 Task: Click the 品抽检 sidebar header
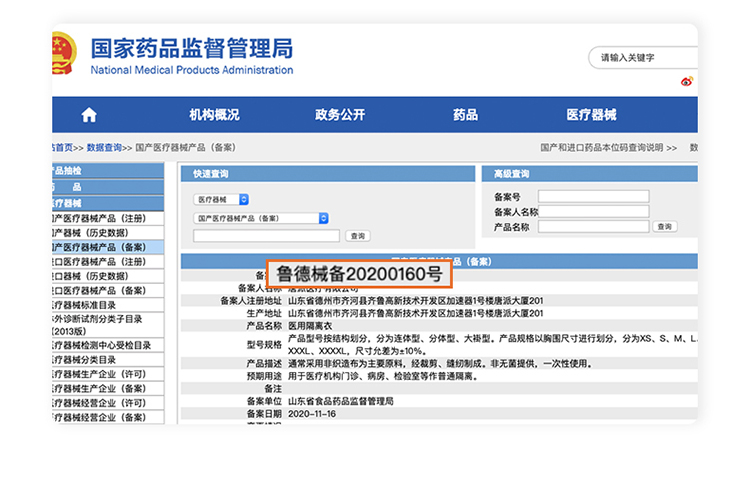pyautogui.click(x=108, y=171)
